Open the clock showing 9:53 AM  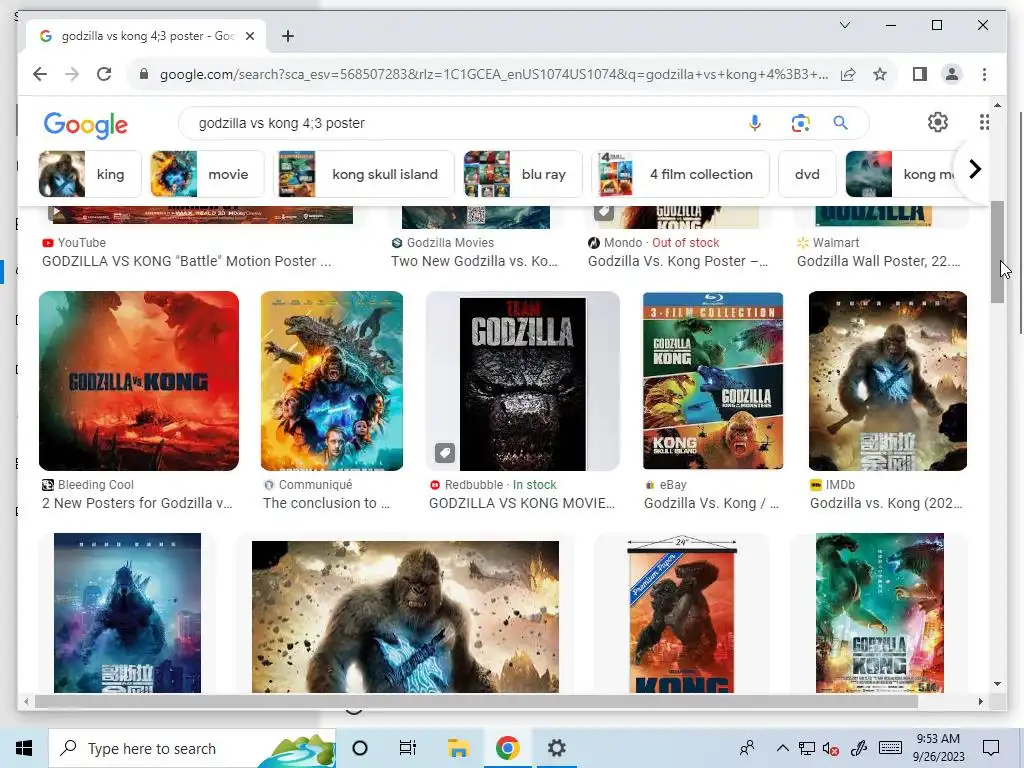(x=938, y=748)
